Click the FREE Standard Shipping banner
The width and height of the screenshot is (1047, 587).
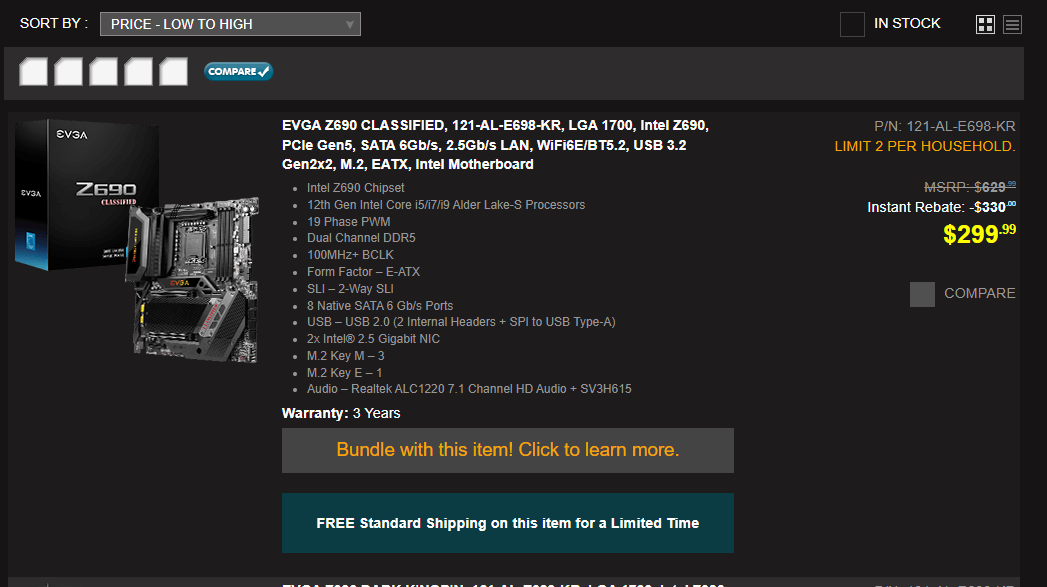point(507,523)
